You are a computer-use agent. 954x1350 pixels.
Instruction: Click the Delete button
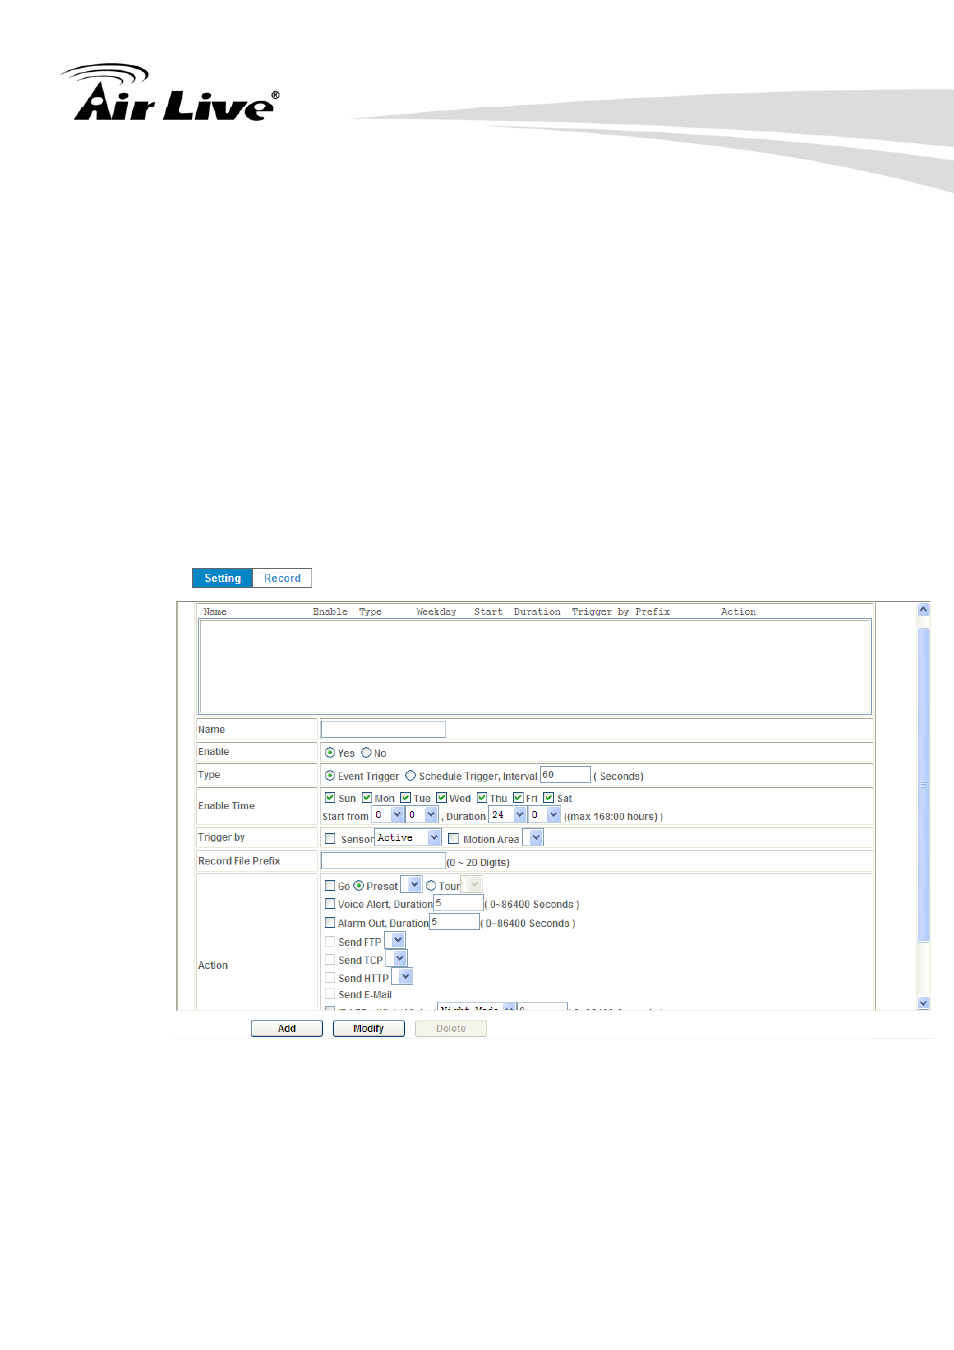coord(451,1029)
